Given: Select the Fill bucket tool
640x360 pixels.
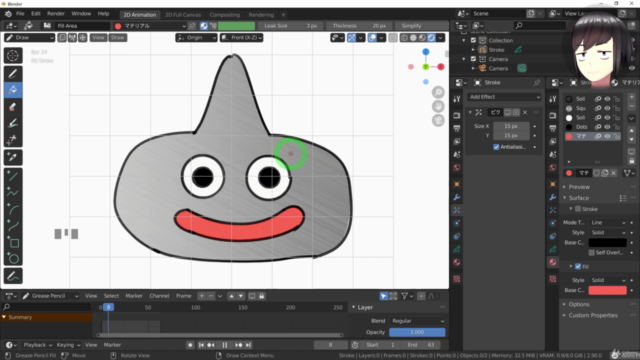Looking at the screenshot, I should (x=13, y=90).
